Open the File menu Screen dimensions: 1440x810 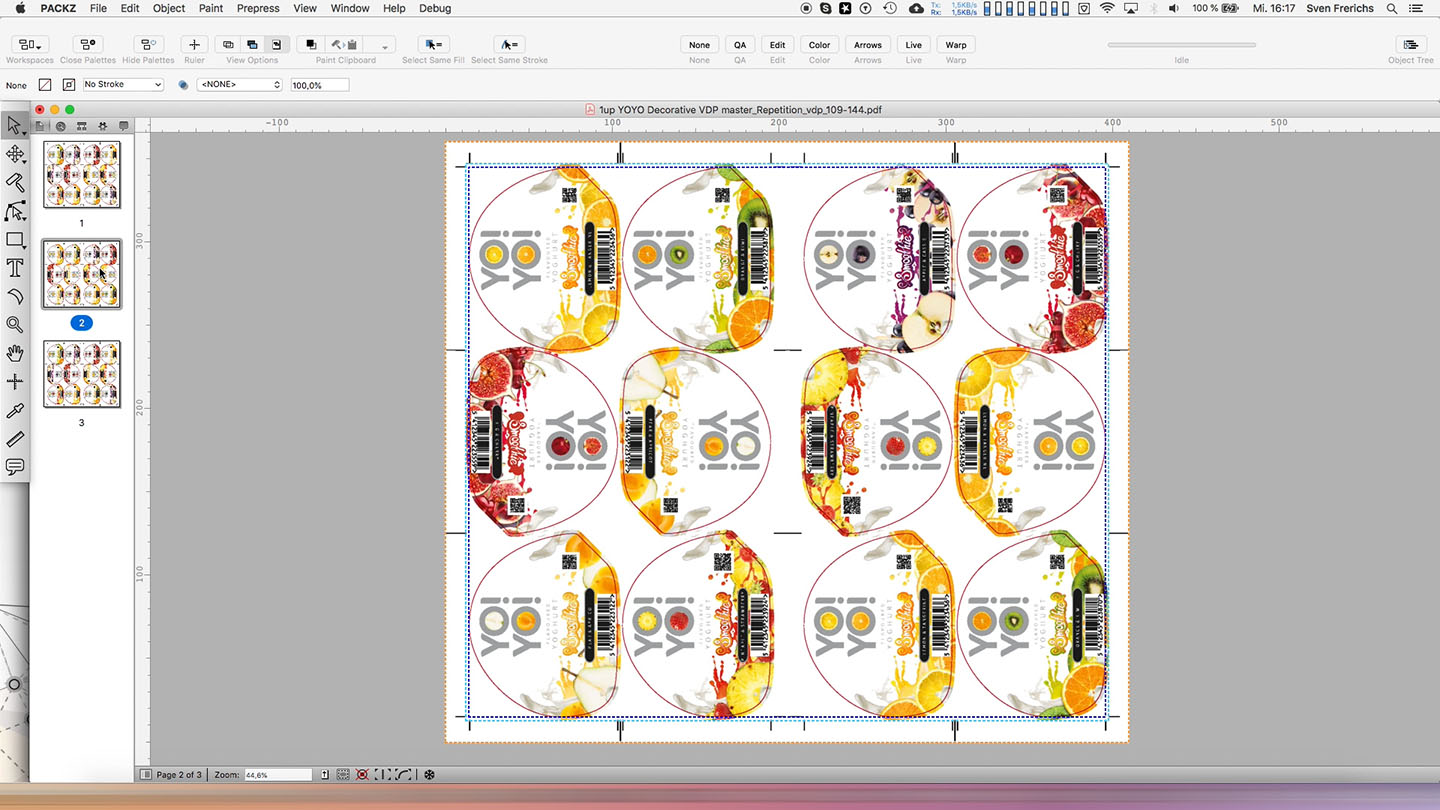[98, 8]
